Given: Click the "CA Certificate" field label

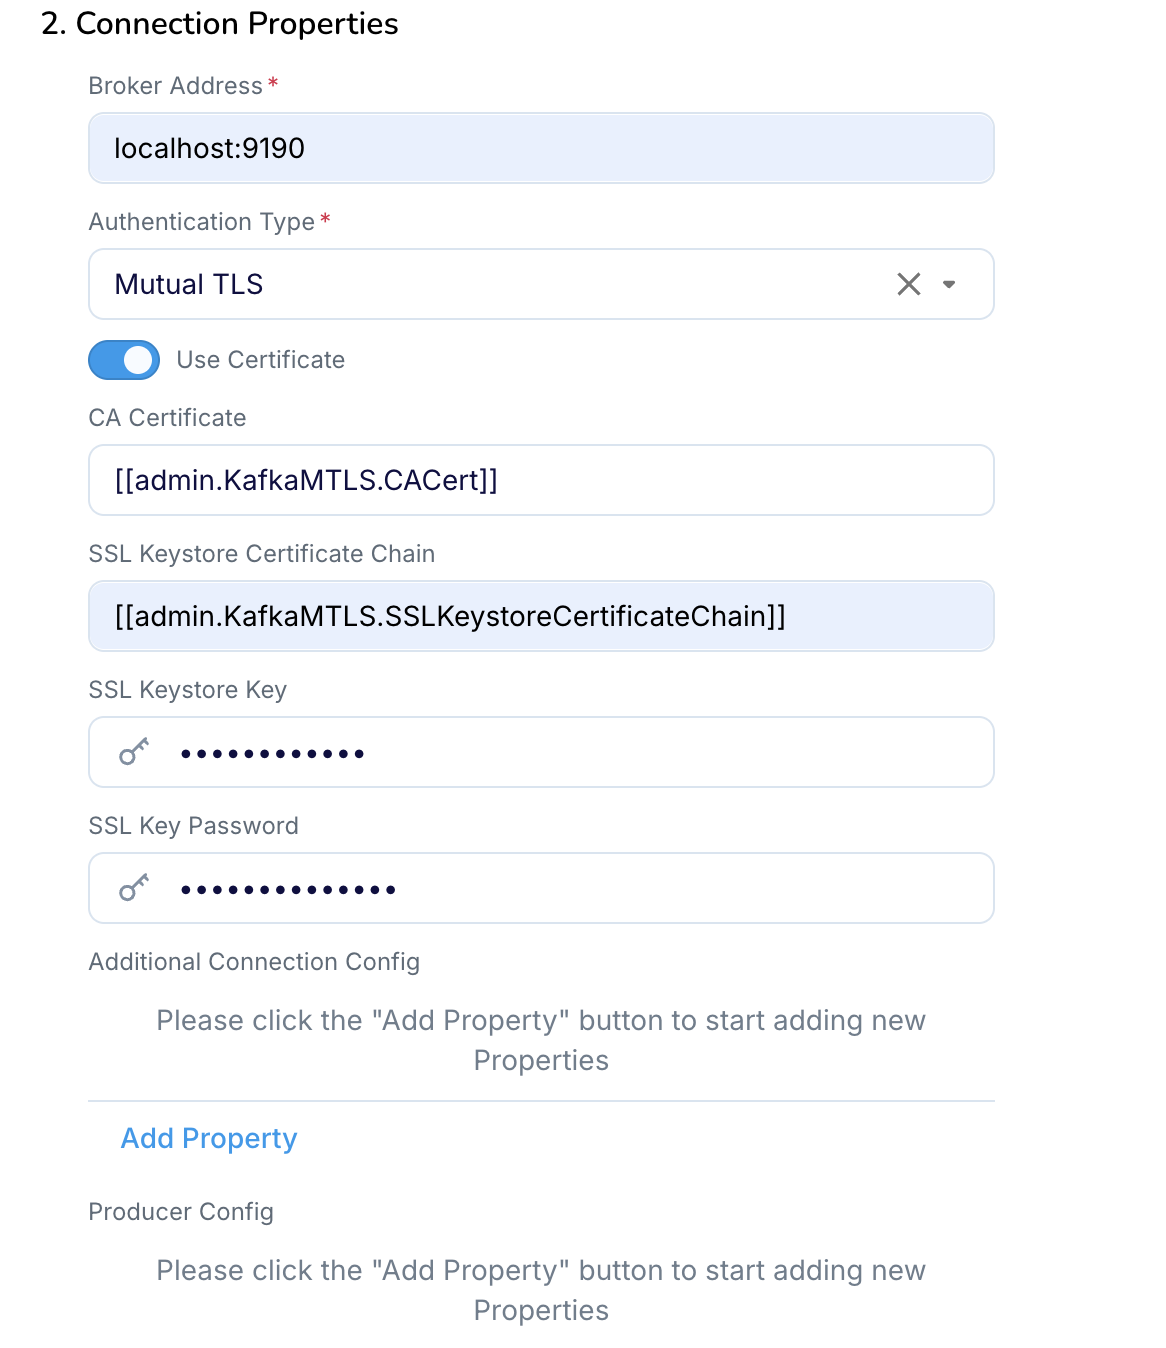Looking at the screenshot, I should point(167,418).
